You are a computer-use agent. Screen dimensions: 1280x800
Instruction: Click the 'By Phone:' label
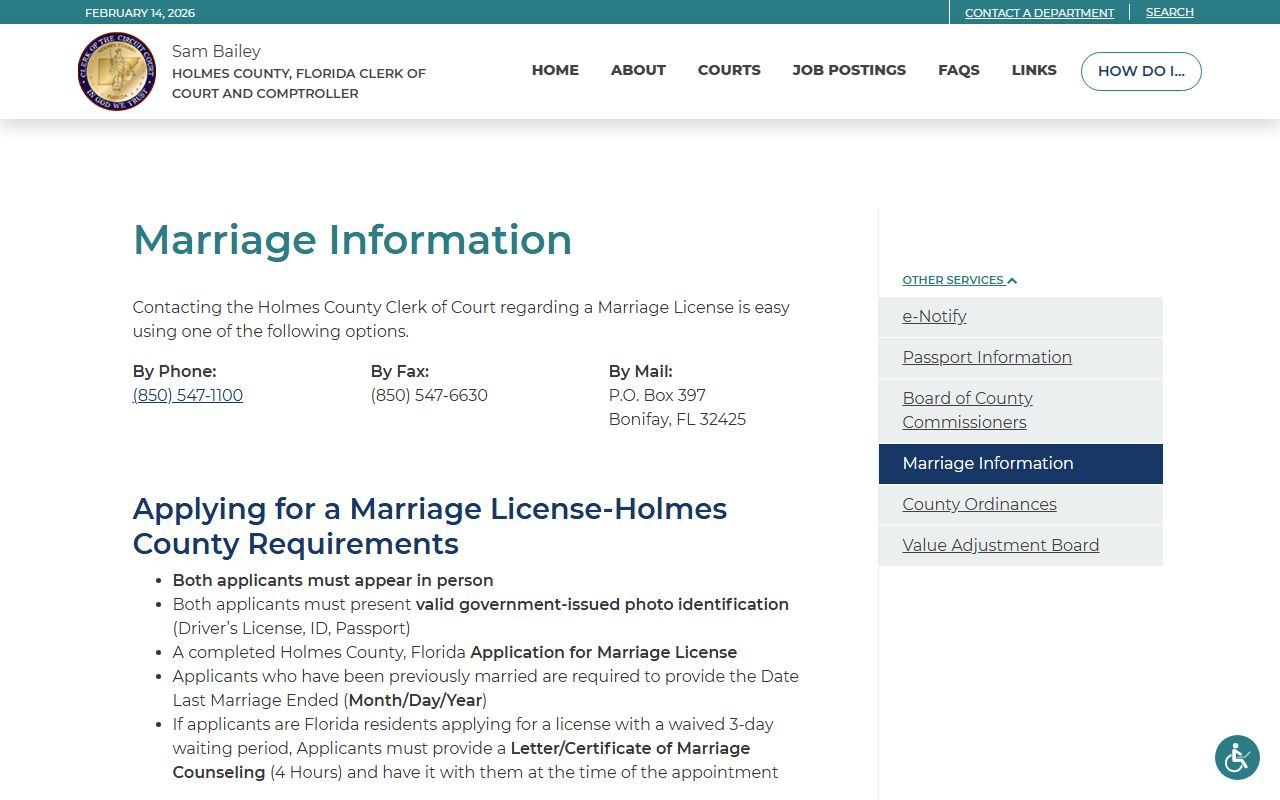(x=174, y=371)
